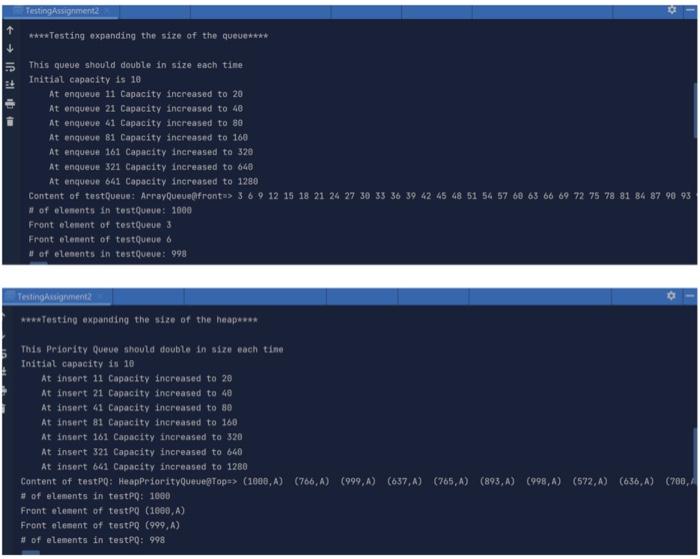Click line 'At enqueue 41 Capacity increased to 80'
Viewport: 700px width, 559px height.
tap(146, 123)
